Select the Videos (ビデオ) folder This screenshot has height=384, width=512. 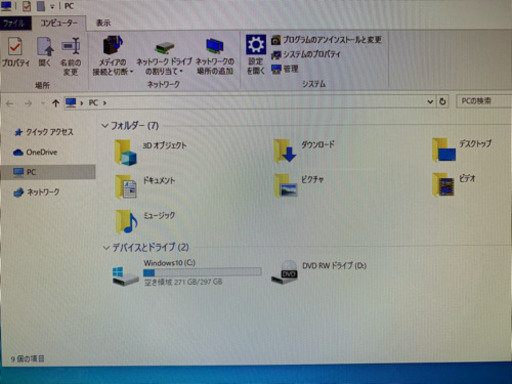click(x=454, y=184)
